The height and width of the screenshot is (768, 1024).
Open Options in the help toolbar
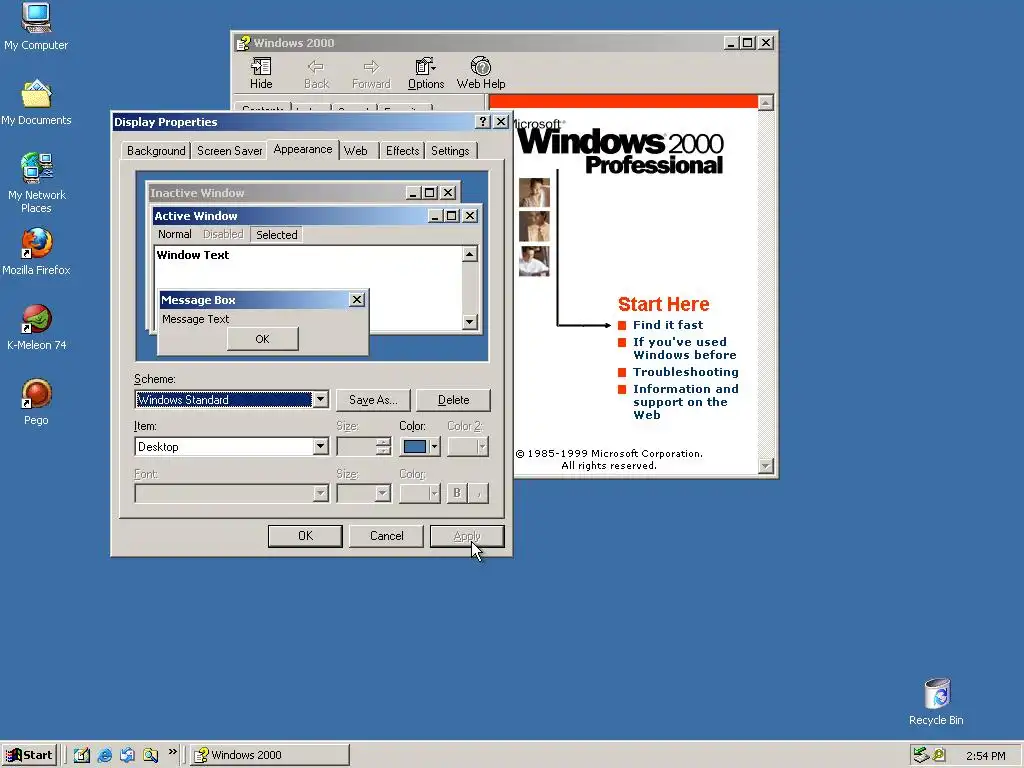pos(426,73)
